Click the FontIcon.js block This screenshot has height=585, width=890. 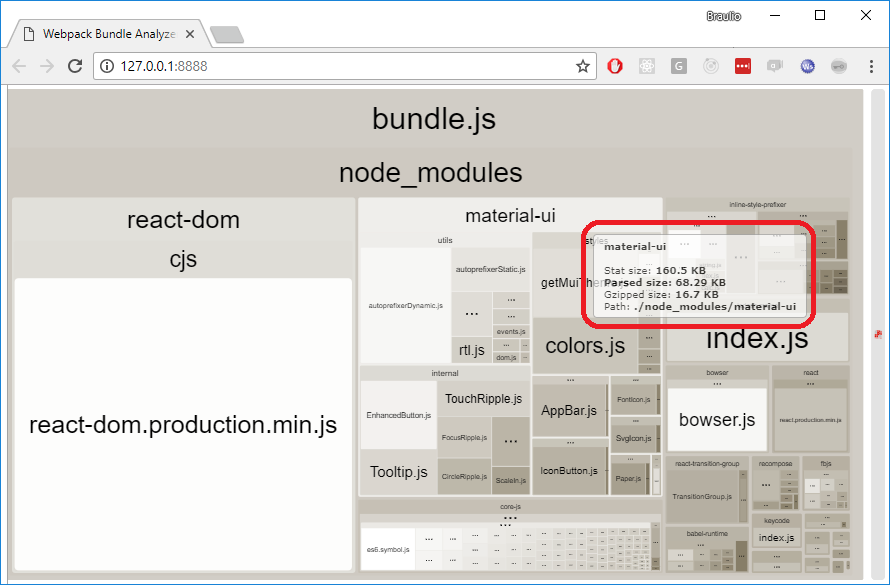633,399
